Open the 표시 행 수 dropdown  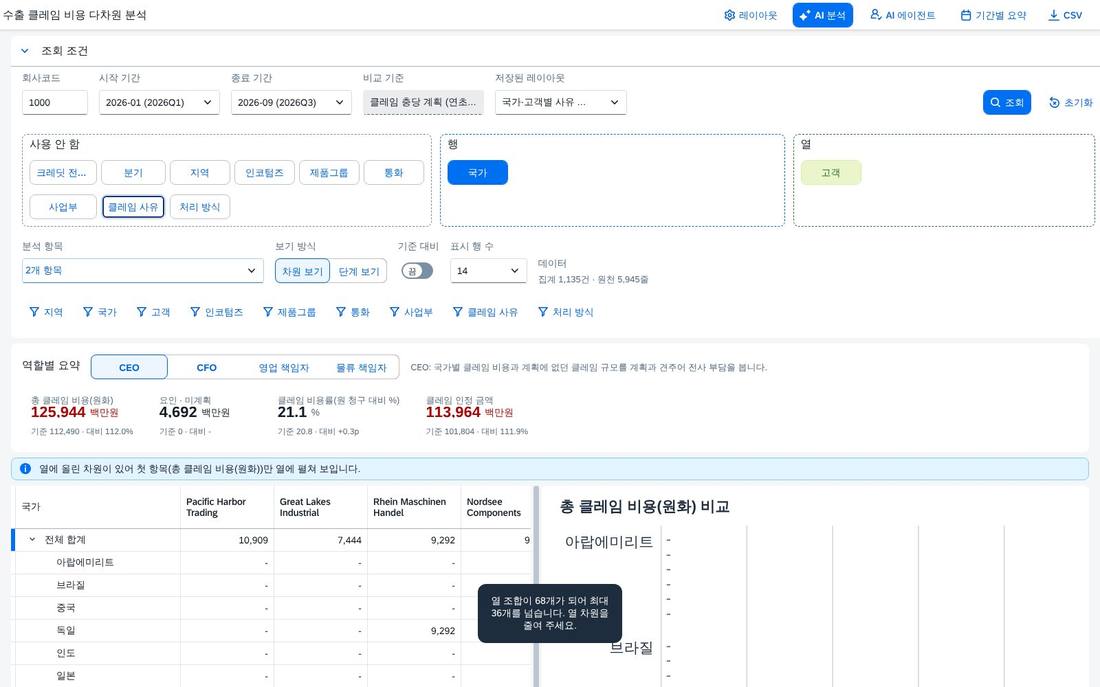pos(488,271)
